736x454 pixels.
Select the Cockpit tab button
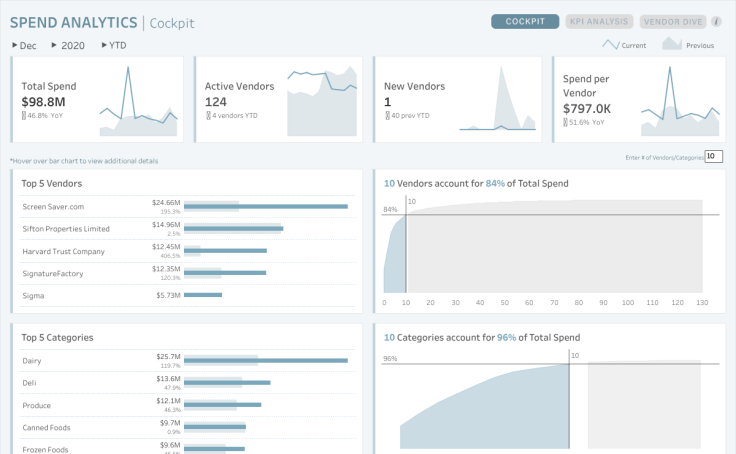point(525,21)
